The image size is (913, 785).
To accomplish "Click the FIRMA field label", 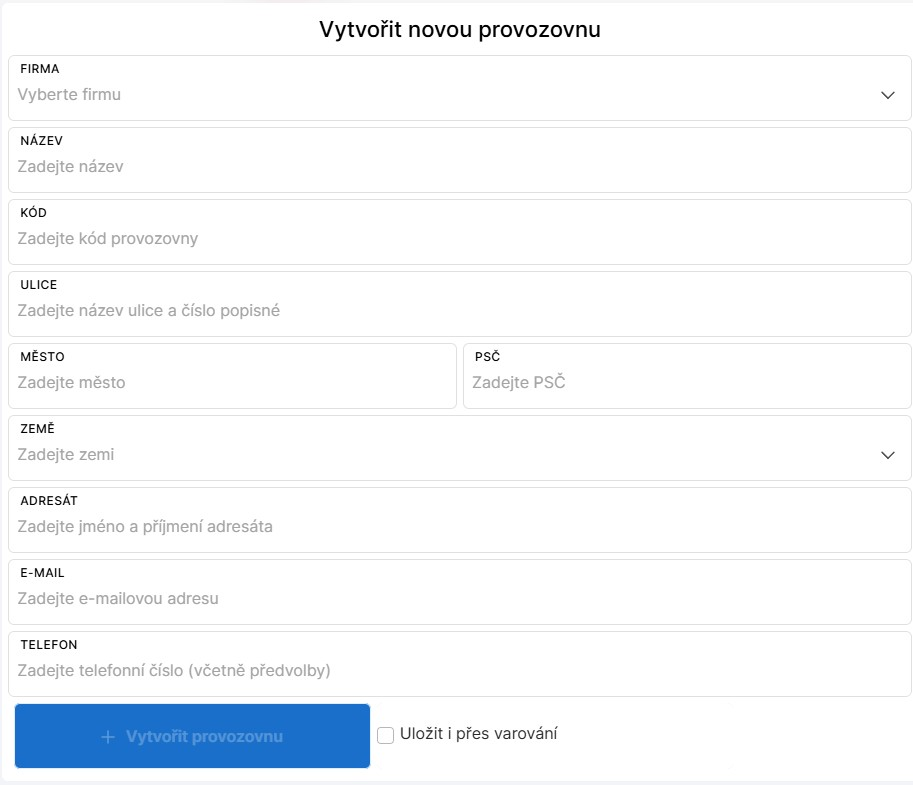I will (40, 69).
